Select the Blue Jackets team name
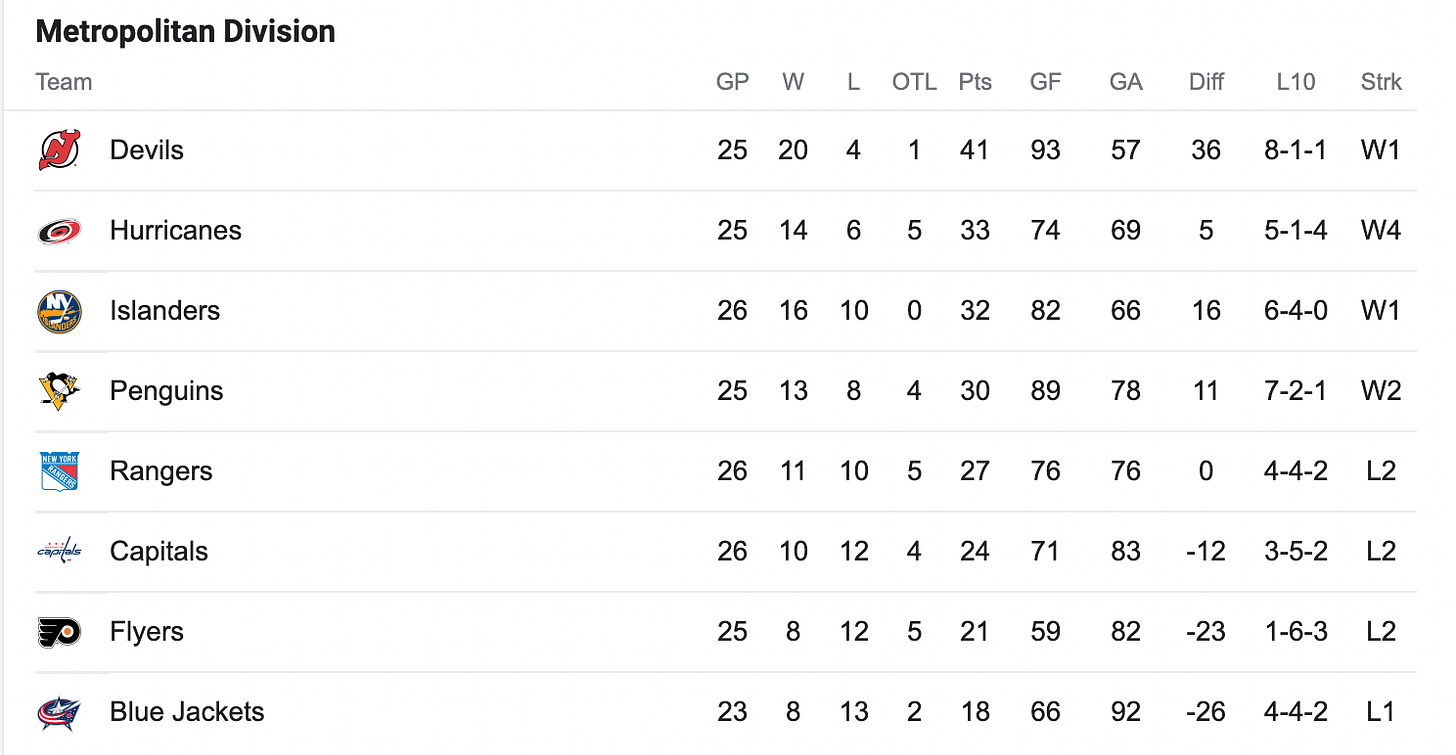Image resolution: width=1456 pixels, height=755 pixels. pyautogui.click(x=187, y=712)
